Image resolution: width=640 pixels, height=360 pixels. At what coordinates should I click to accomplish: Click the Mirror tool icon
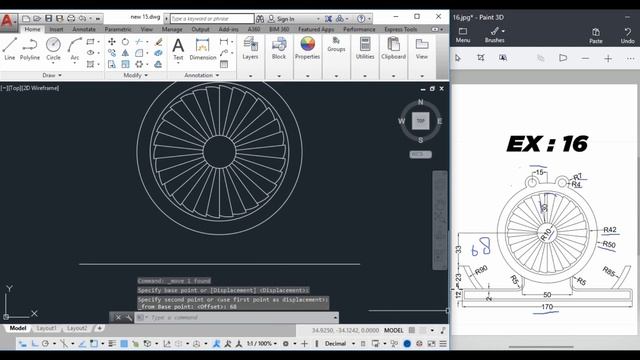click(x=125, y=53)
